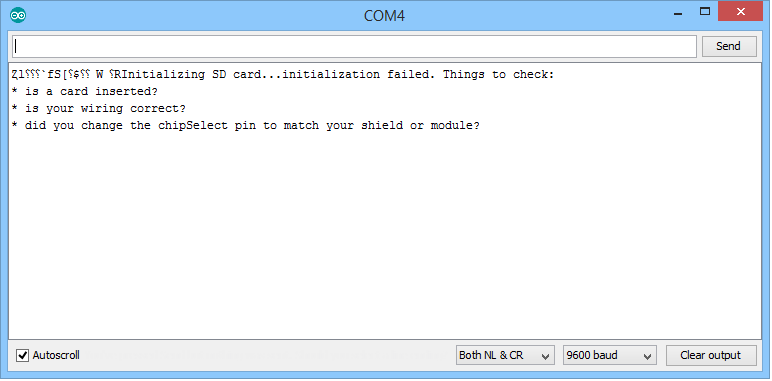Click the 'is a card inserted?' line
The image size is (772, 381).
(85, 92)
